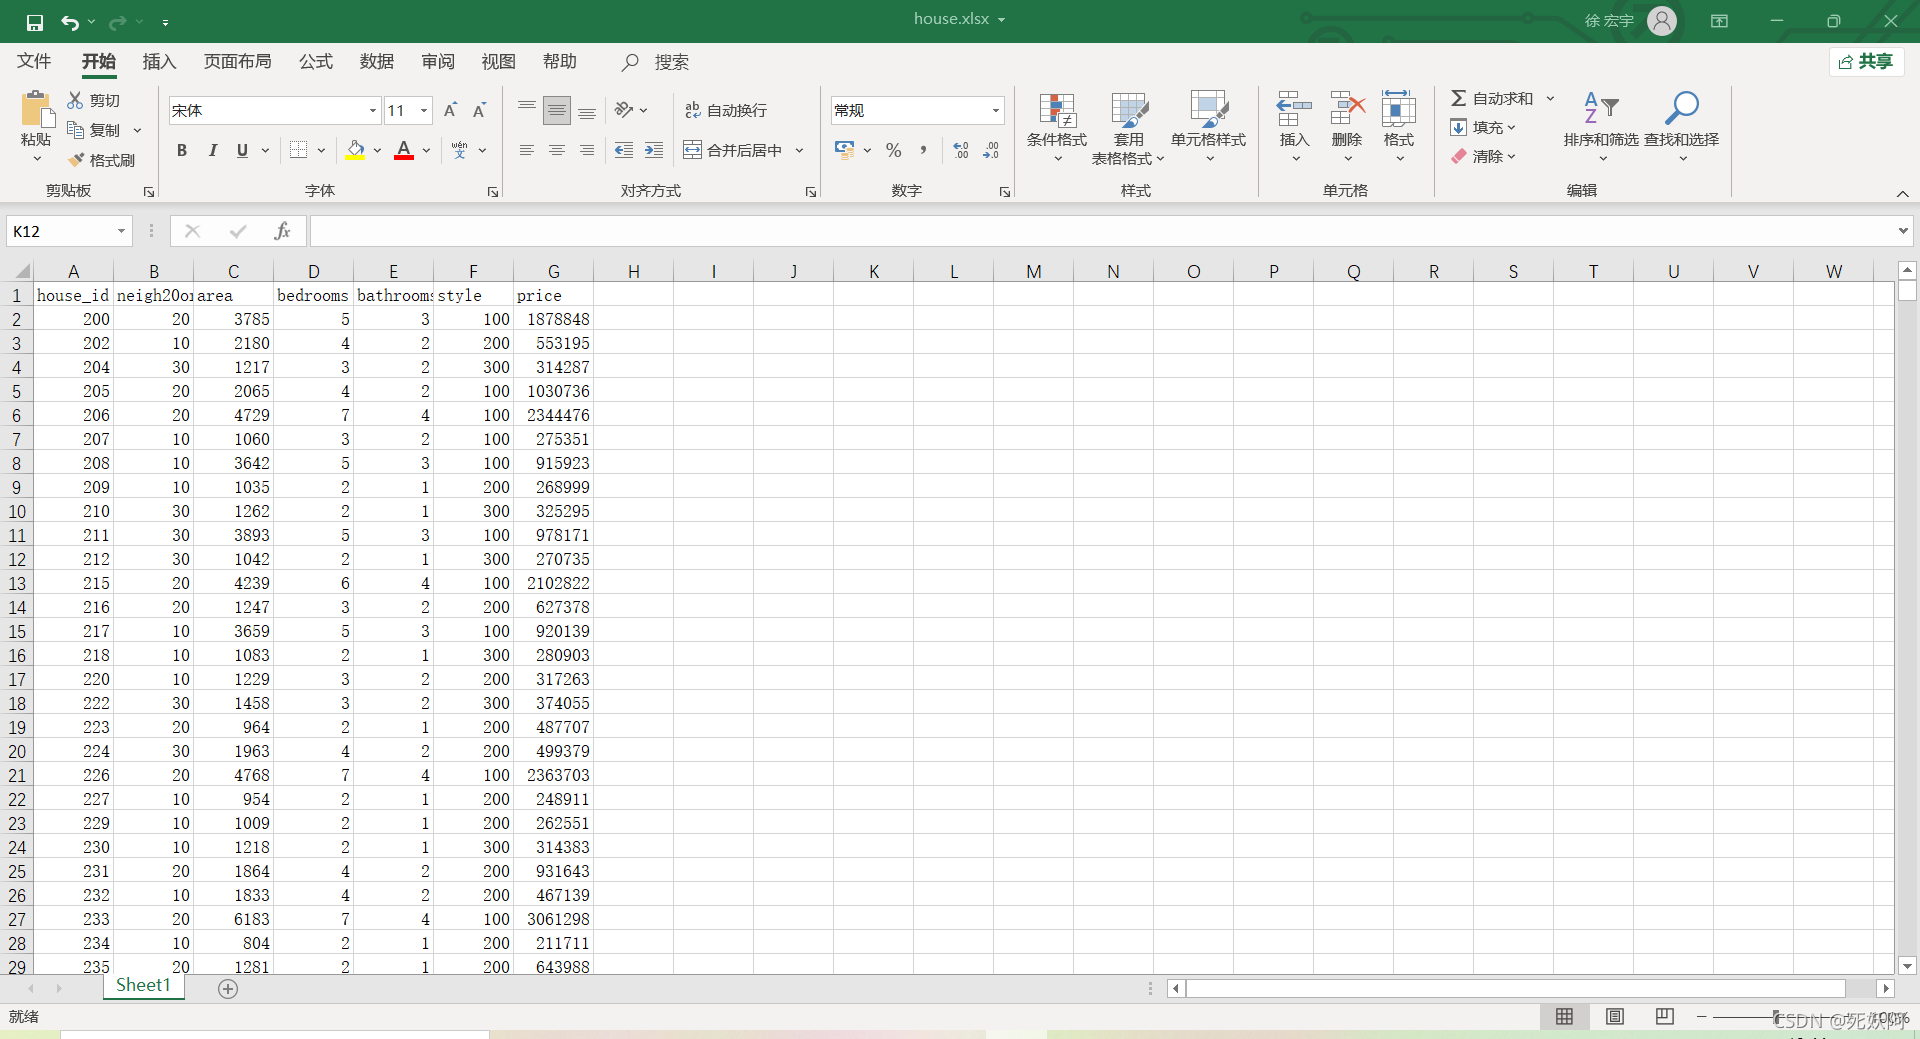
Task: Toggle Underline formatting
Action: [242, 150]
